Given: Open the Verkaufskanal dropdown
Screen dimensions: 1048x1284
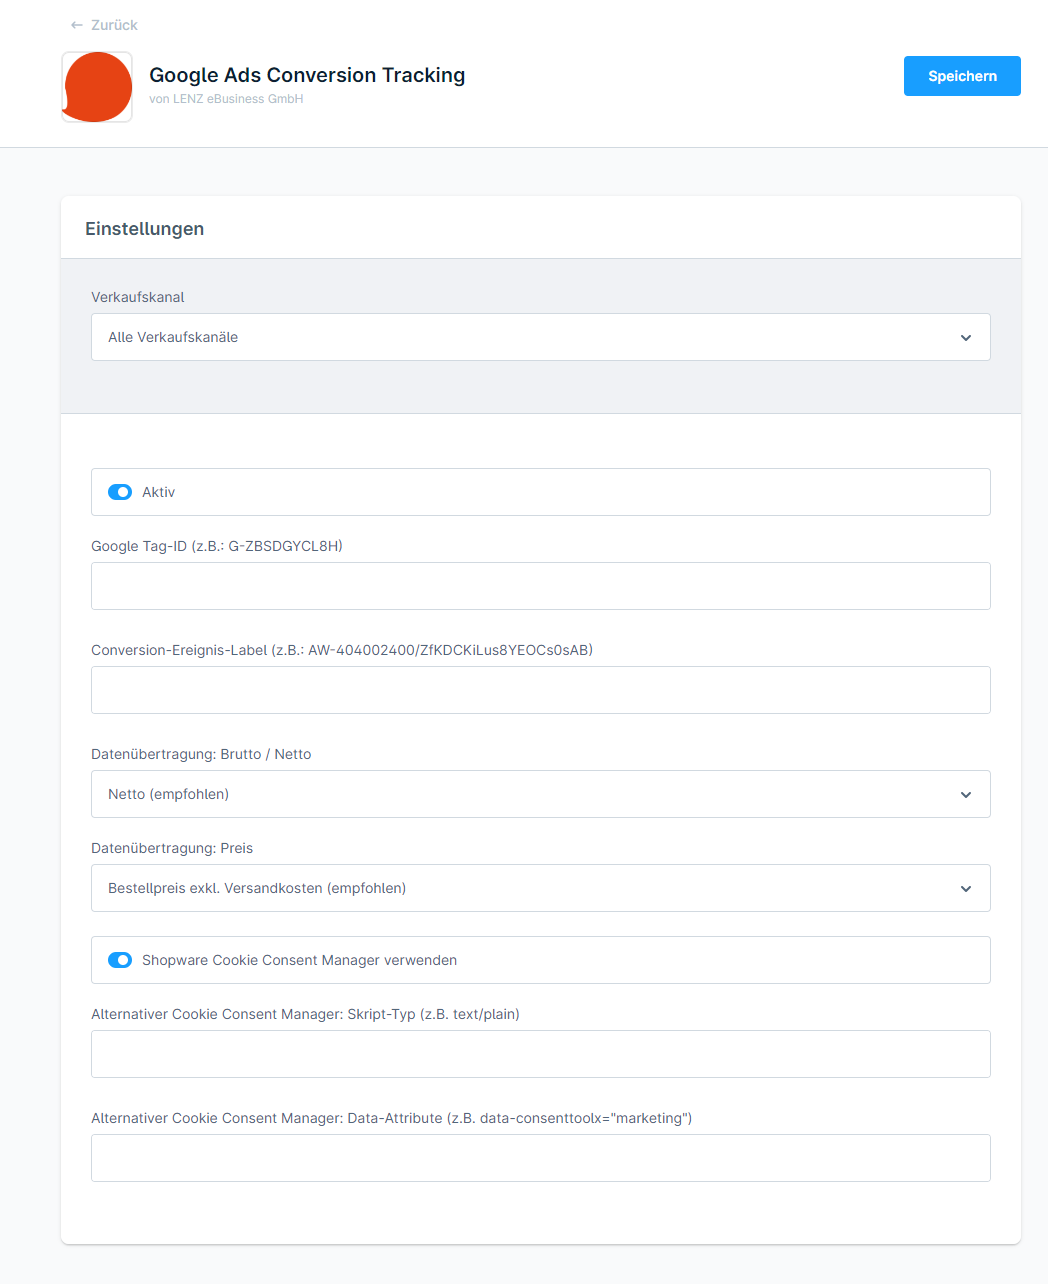Looking at the screenshot, I should click(x=541, y=337).
